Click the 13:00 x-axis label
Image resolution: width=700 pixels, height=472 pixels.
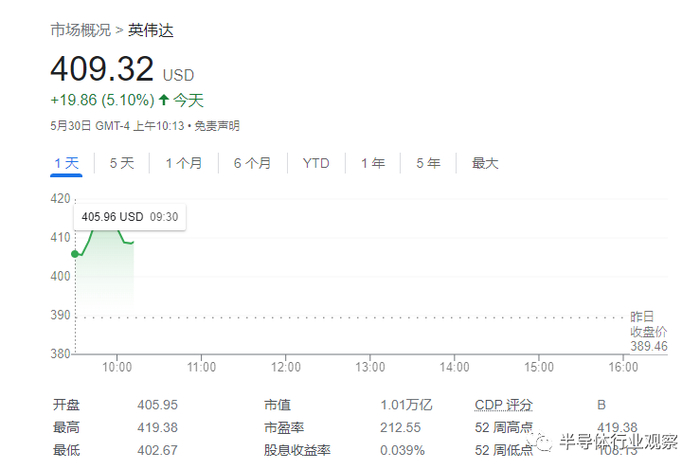click(370, 367)
